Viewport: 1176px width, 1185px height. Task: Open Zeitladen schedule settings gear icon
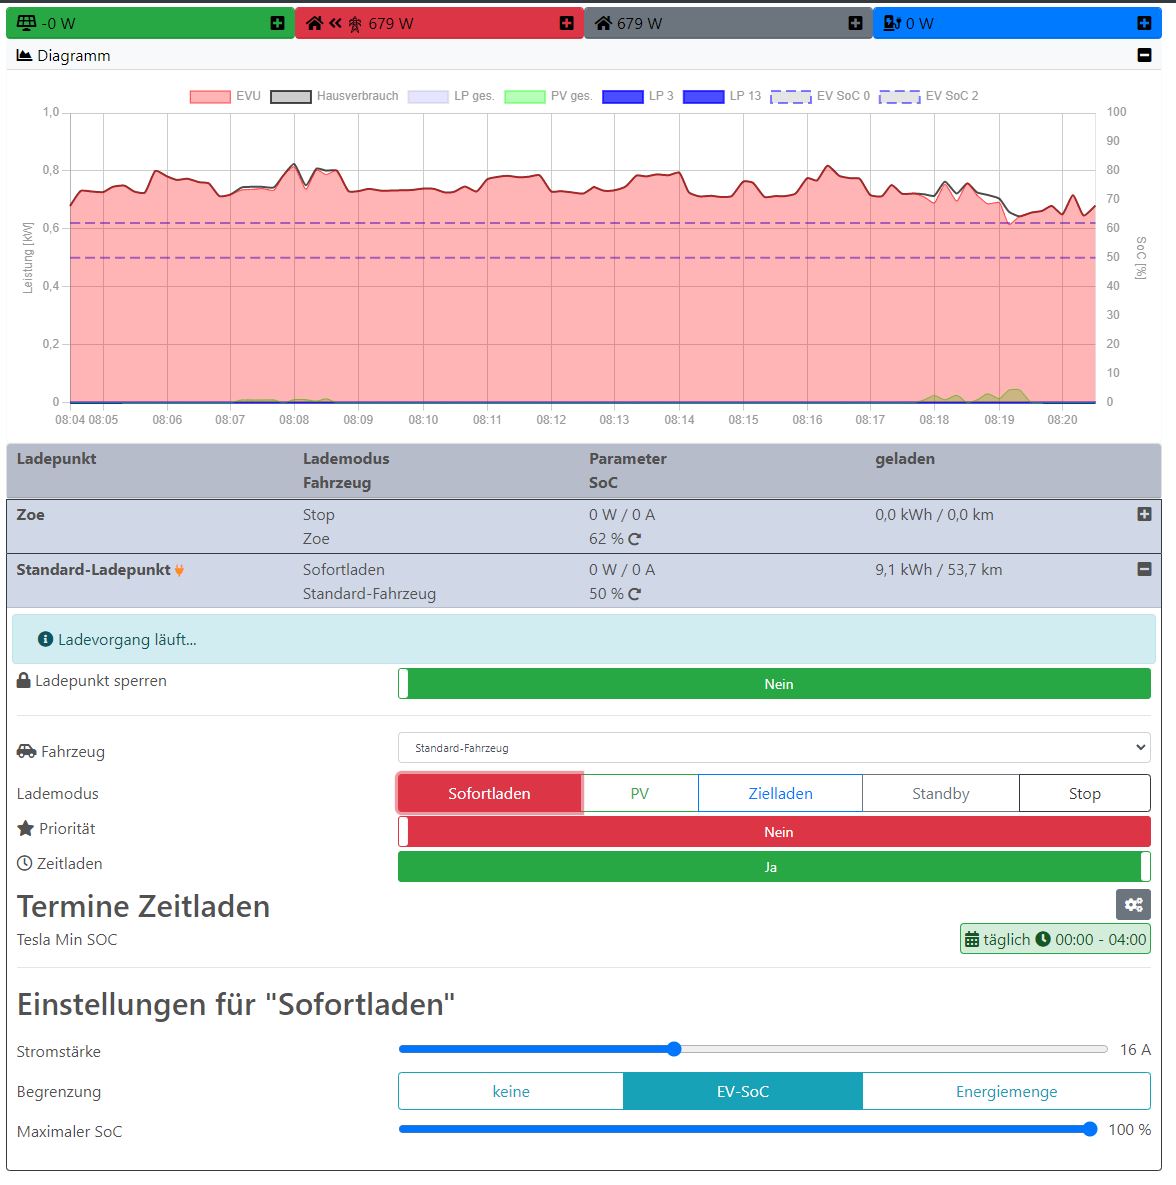(x=1133, y=905)
